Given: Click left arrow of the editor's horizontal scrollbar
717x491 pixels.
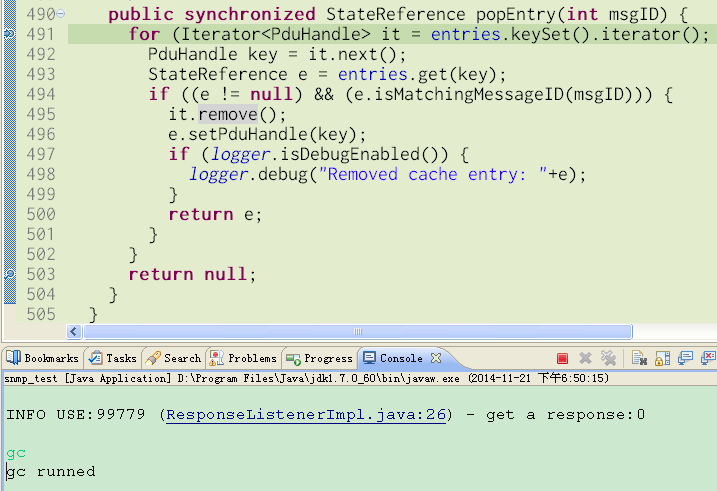Looking at the screenshot, I should 74,331.
